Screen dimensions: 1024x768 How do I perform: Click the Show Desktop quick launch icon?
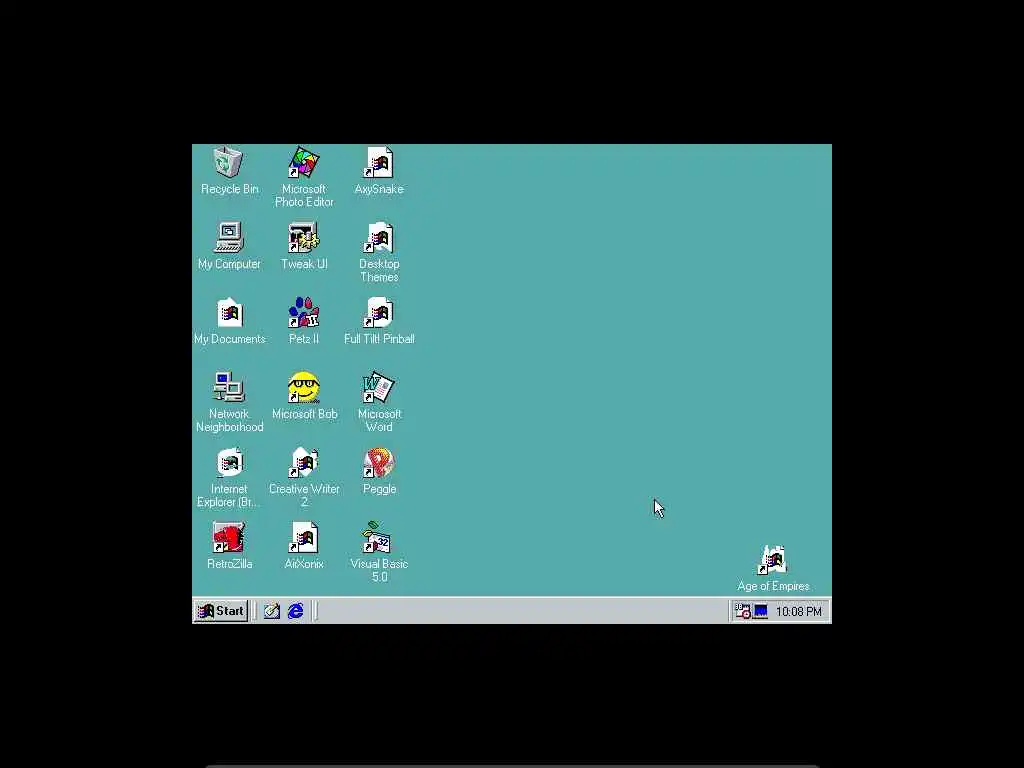coord(272,611)
